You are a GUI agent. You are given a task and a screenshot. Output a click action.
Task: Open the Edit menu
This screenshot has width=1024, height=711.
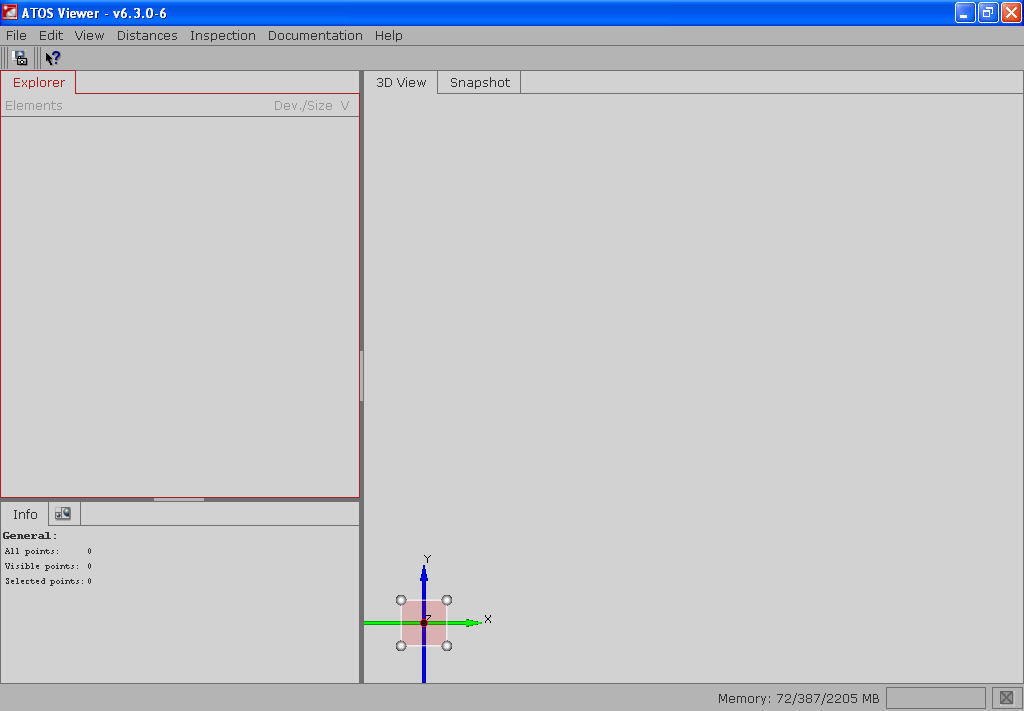tap(51, 35)
